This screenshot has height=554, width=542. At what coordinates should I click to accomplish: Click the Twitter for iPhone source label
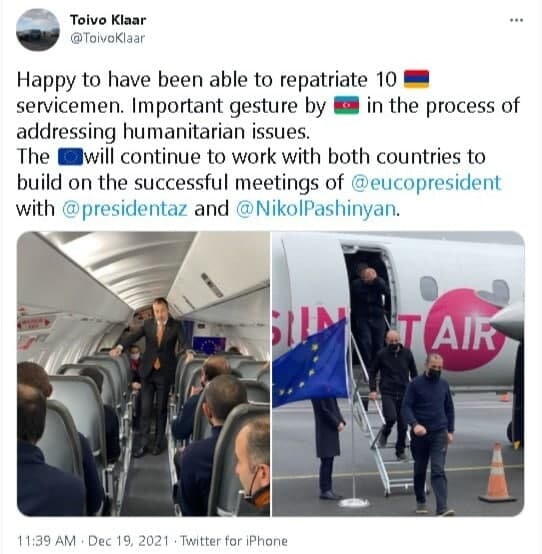[234, 541]
